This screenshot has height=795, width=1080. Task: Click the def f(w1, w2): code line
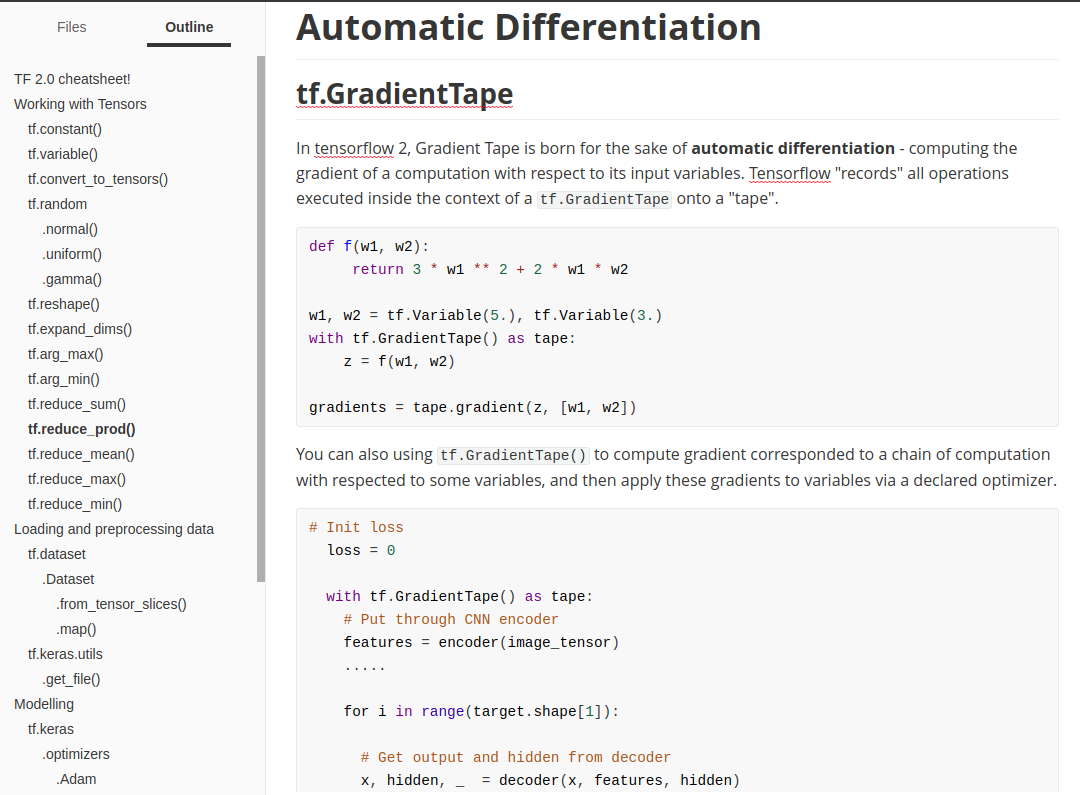pos(368,247)
